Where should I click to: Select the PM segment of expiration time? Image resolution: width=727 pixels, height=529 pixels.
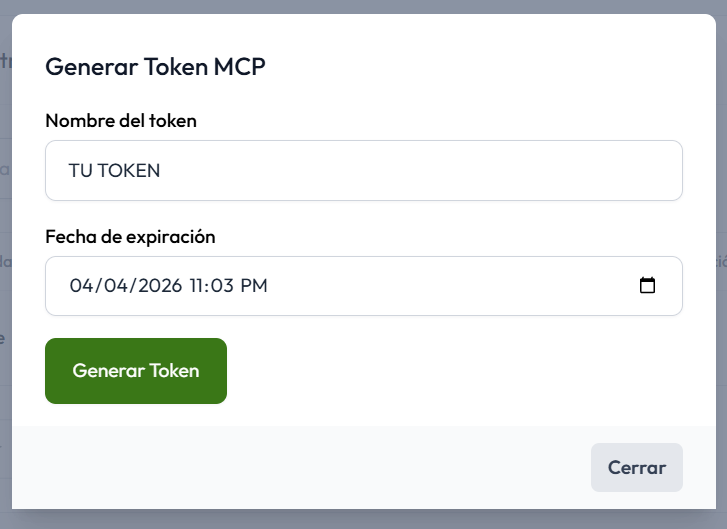click(254, 286)
